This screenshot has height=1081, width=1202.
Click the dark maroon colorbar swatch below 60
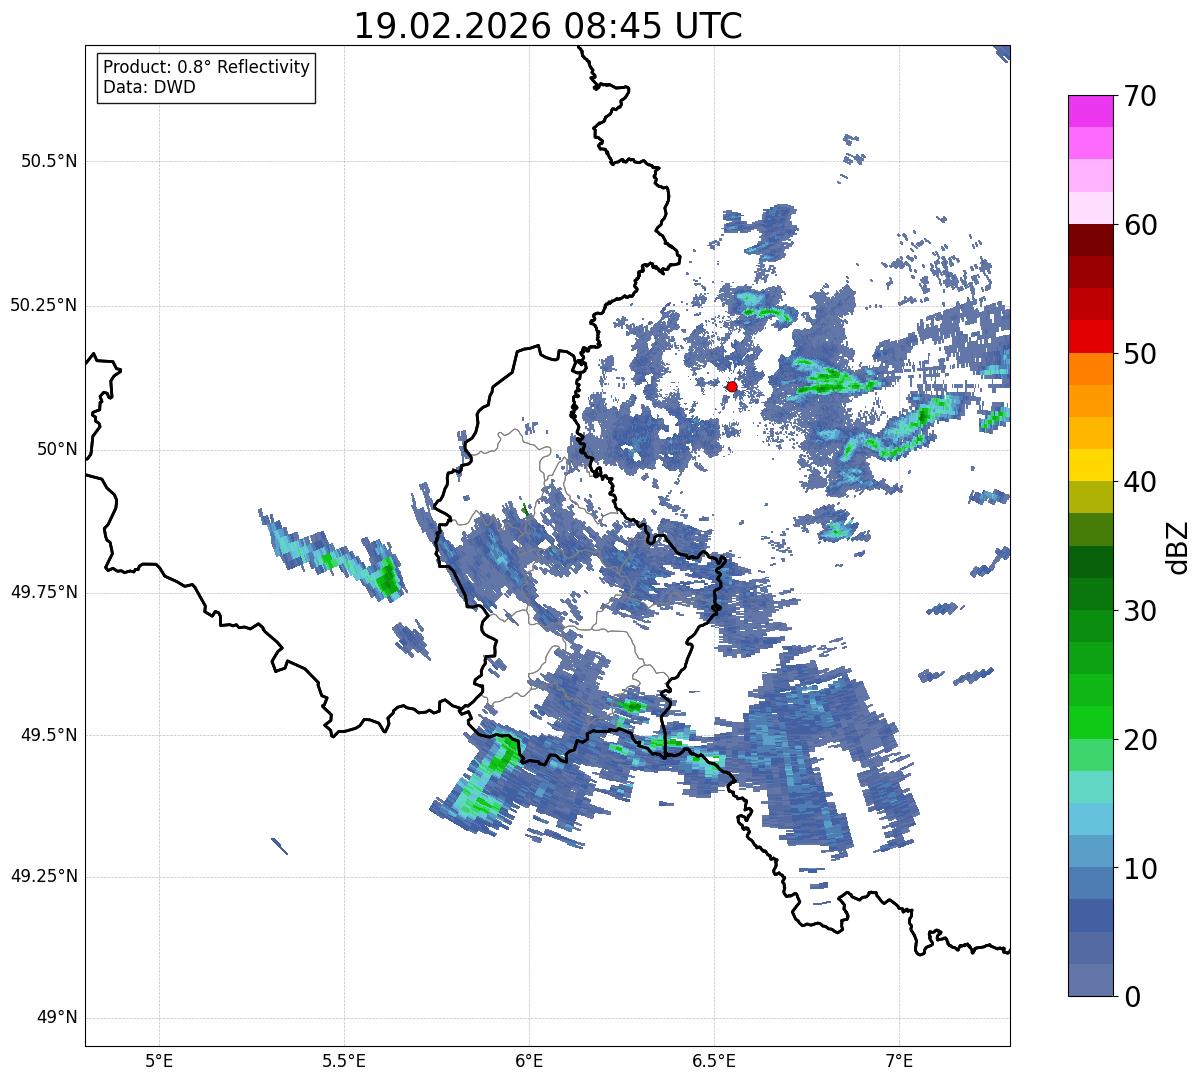click(1090, 240)
